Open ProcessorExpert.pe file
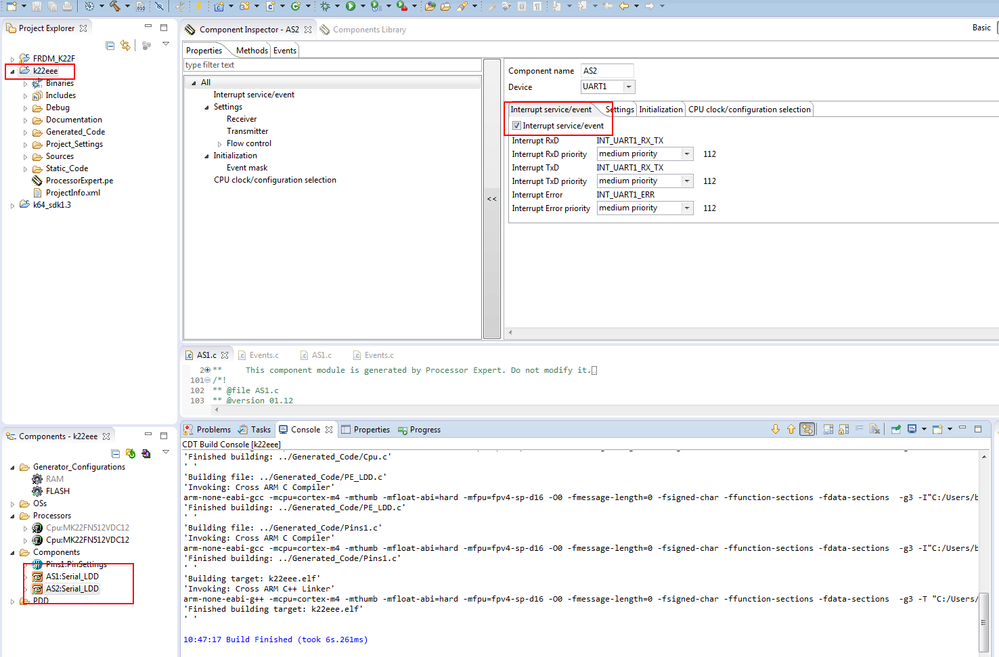This screenshot has width=999, height=657. pos(79,180)
